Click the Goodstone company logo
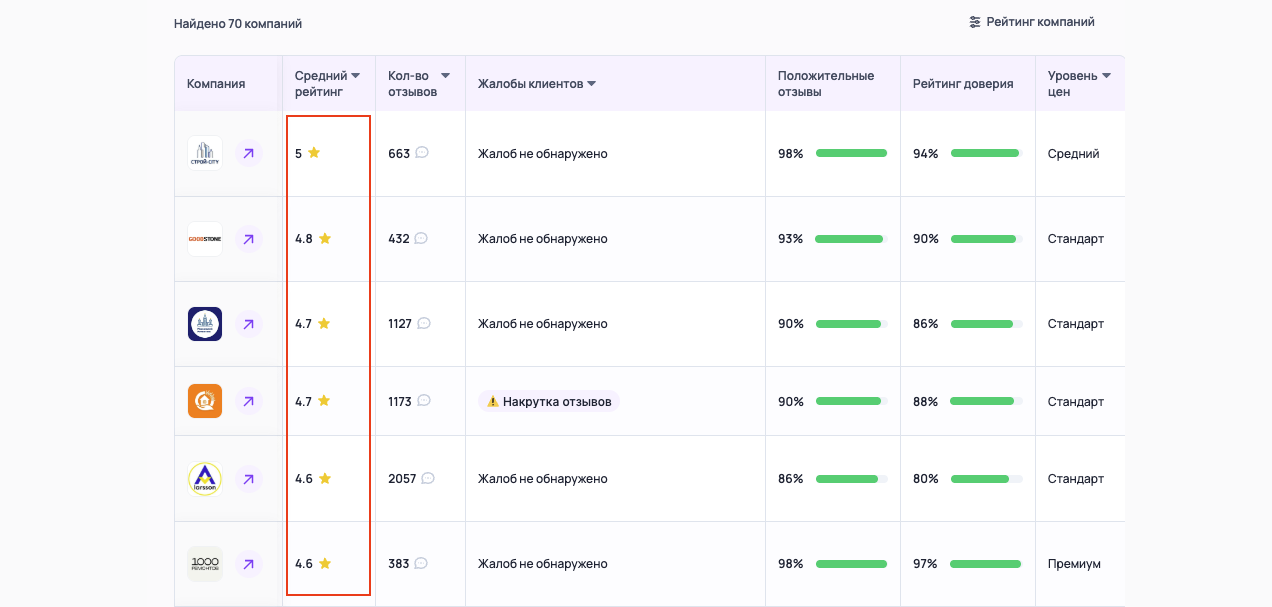The image size is (1272, 607). coord(204,239)
